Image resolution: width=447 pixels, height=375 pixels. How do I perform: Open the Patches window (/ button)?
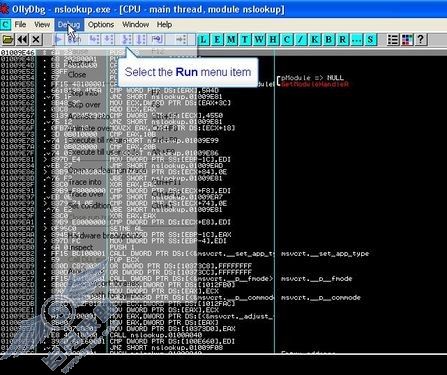coord(301,40)
